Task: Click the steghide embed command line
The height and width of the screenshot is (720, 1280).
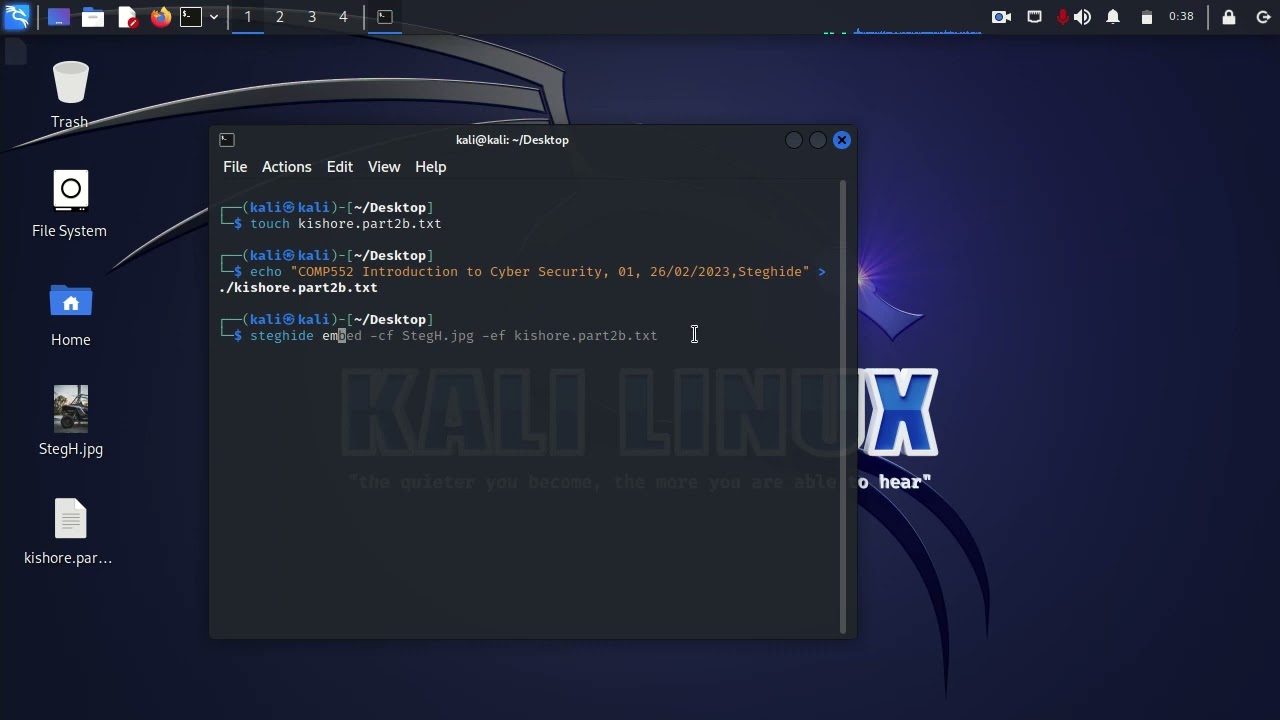Action: pos(454,336)
